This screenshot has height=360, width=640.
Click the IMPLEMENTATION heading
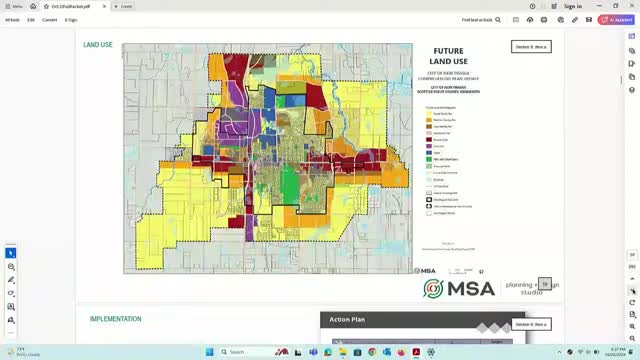(116, 319)
